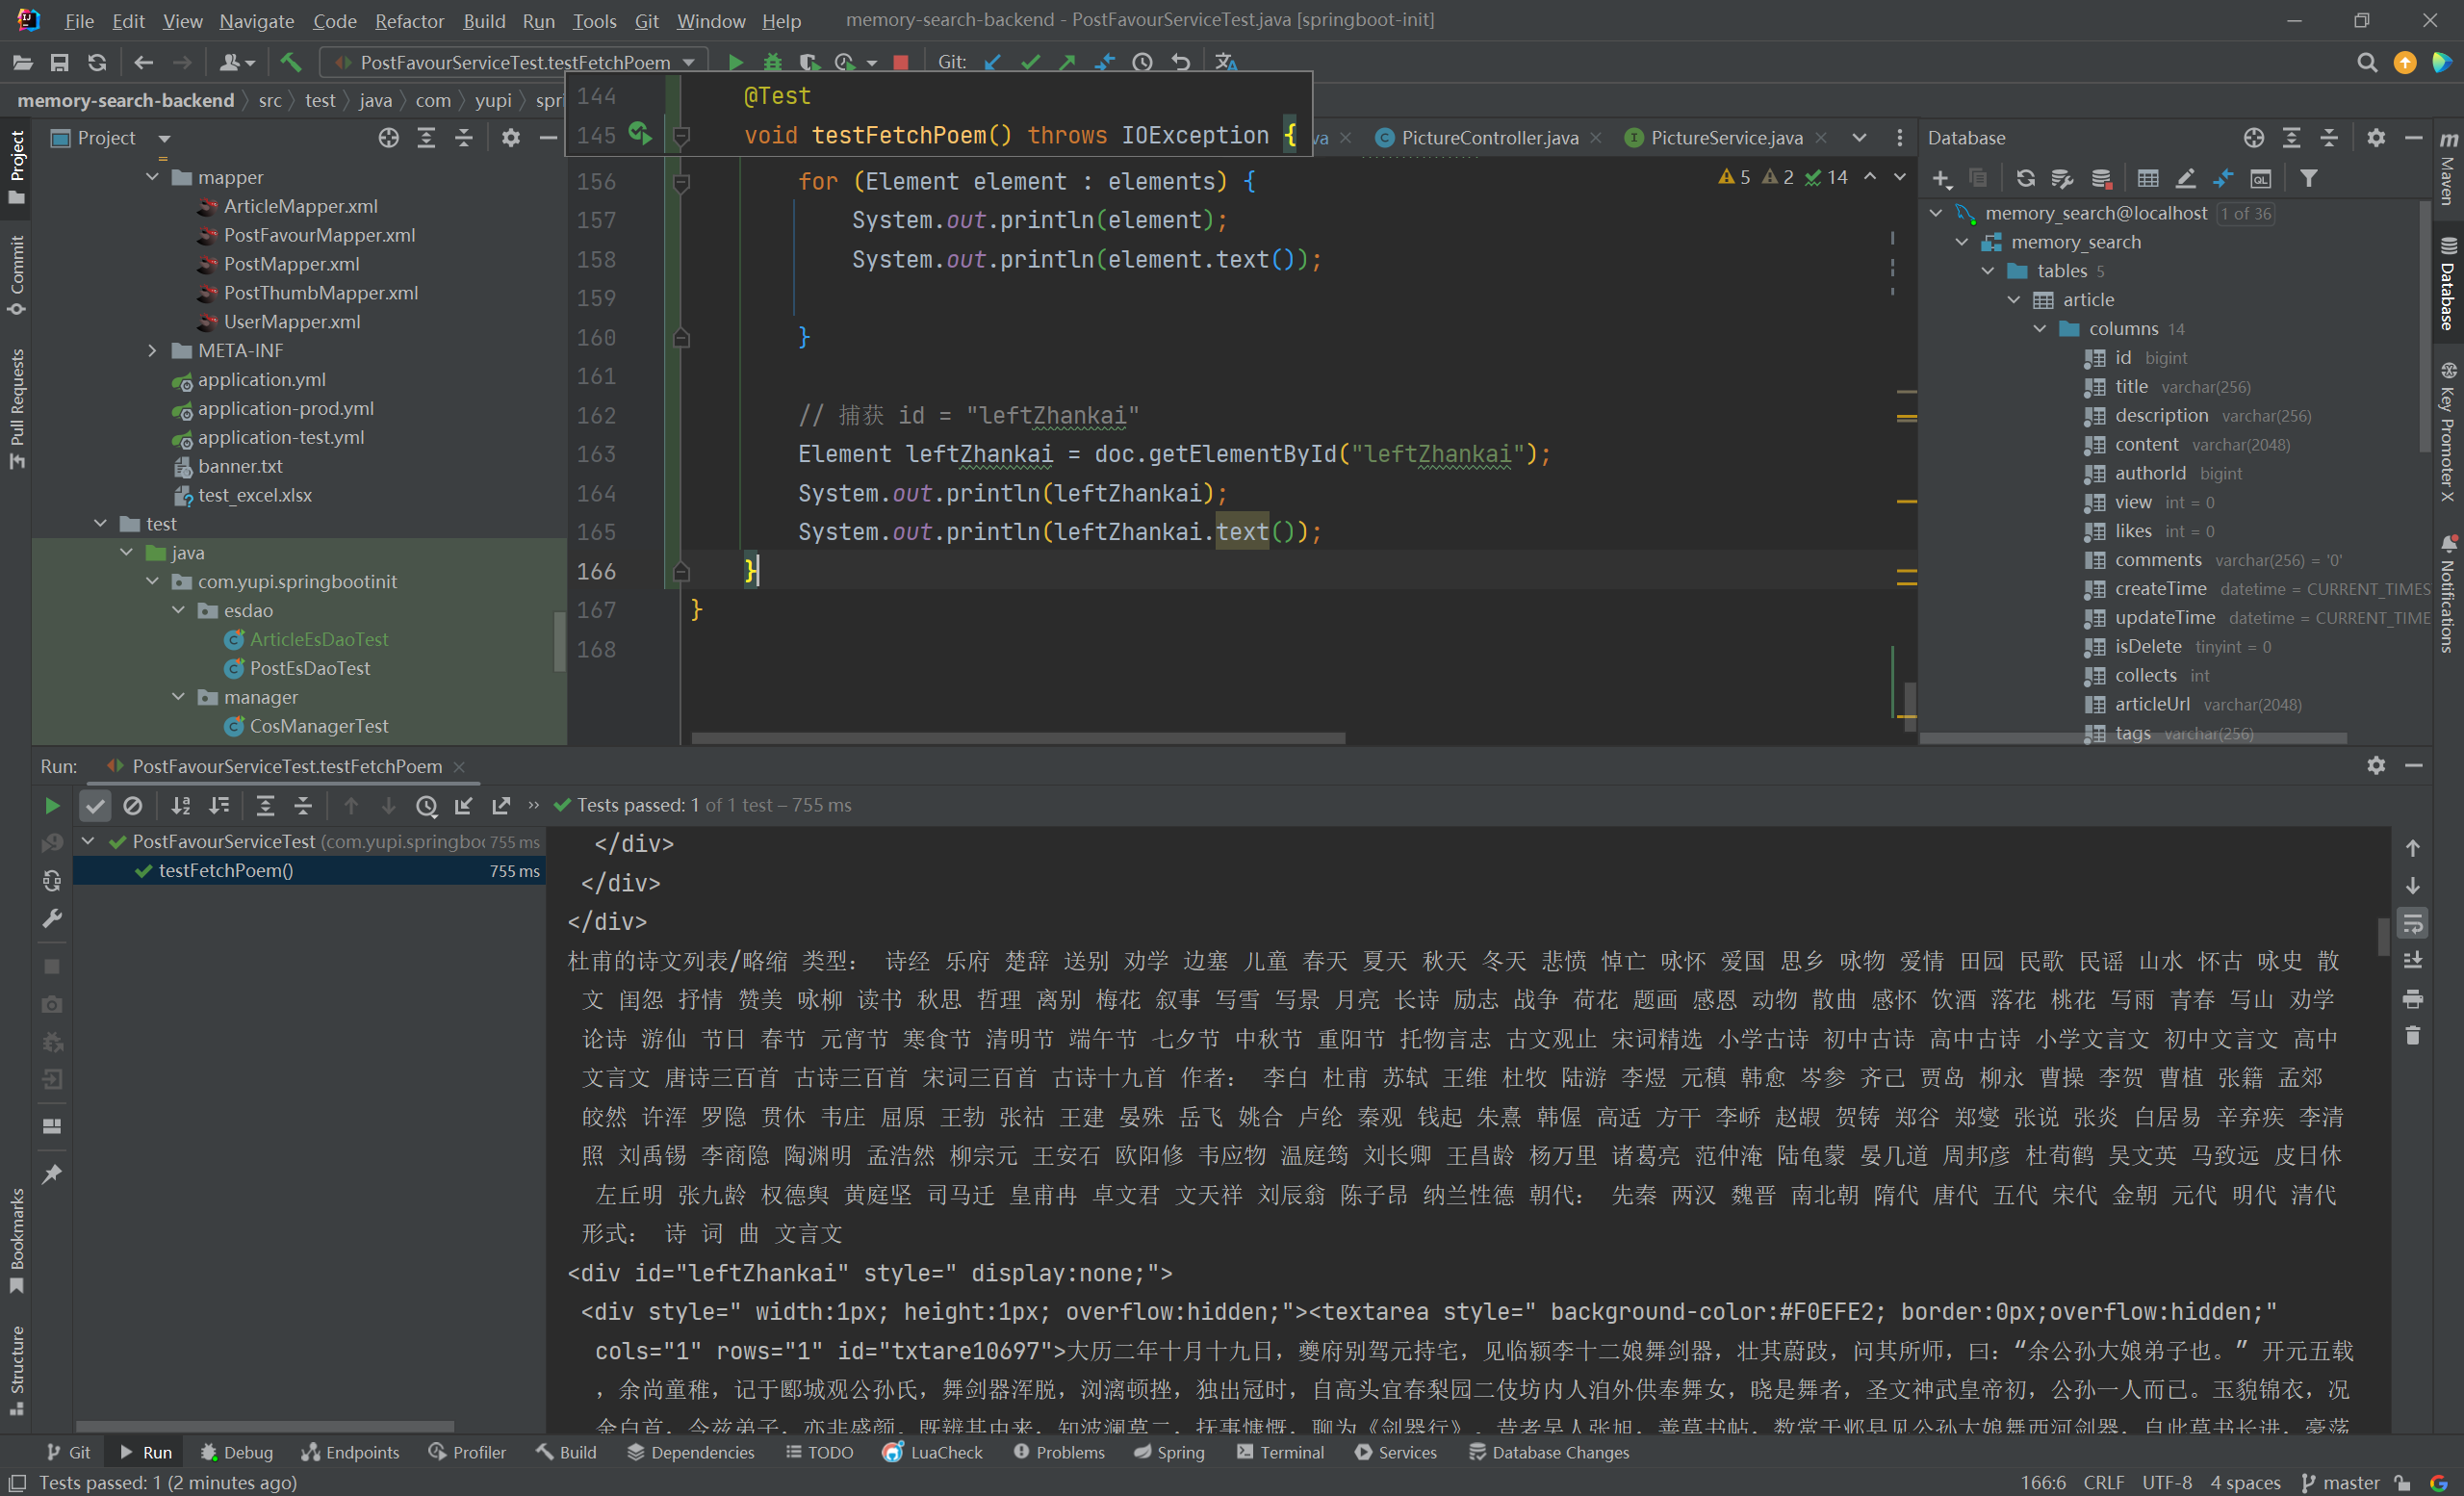Change CRLF line separator

click(x=2104, y=1482)
